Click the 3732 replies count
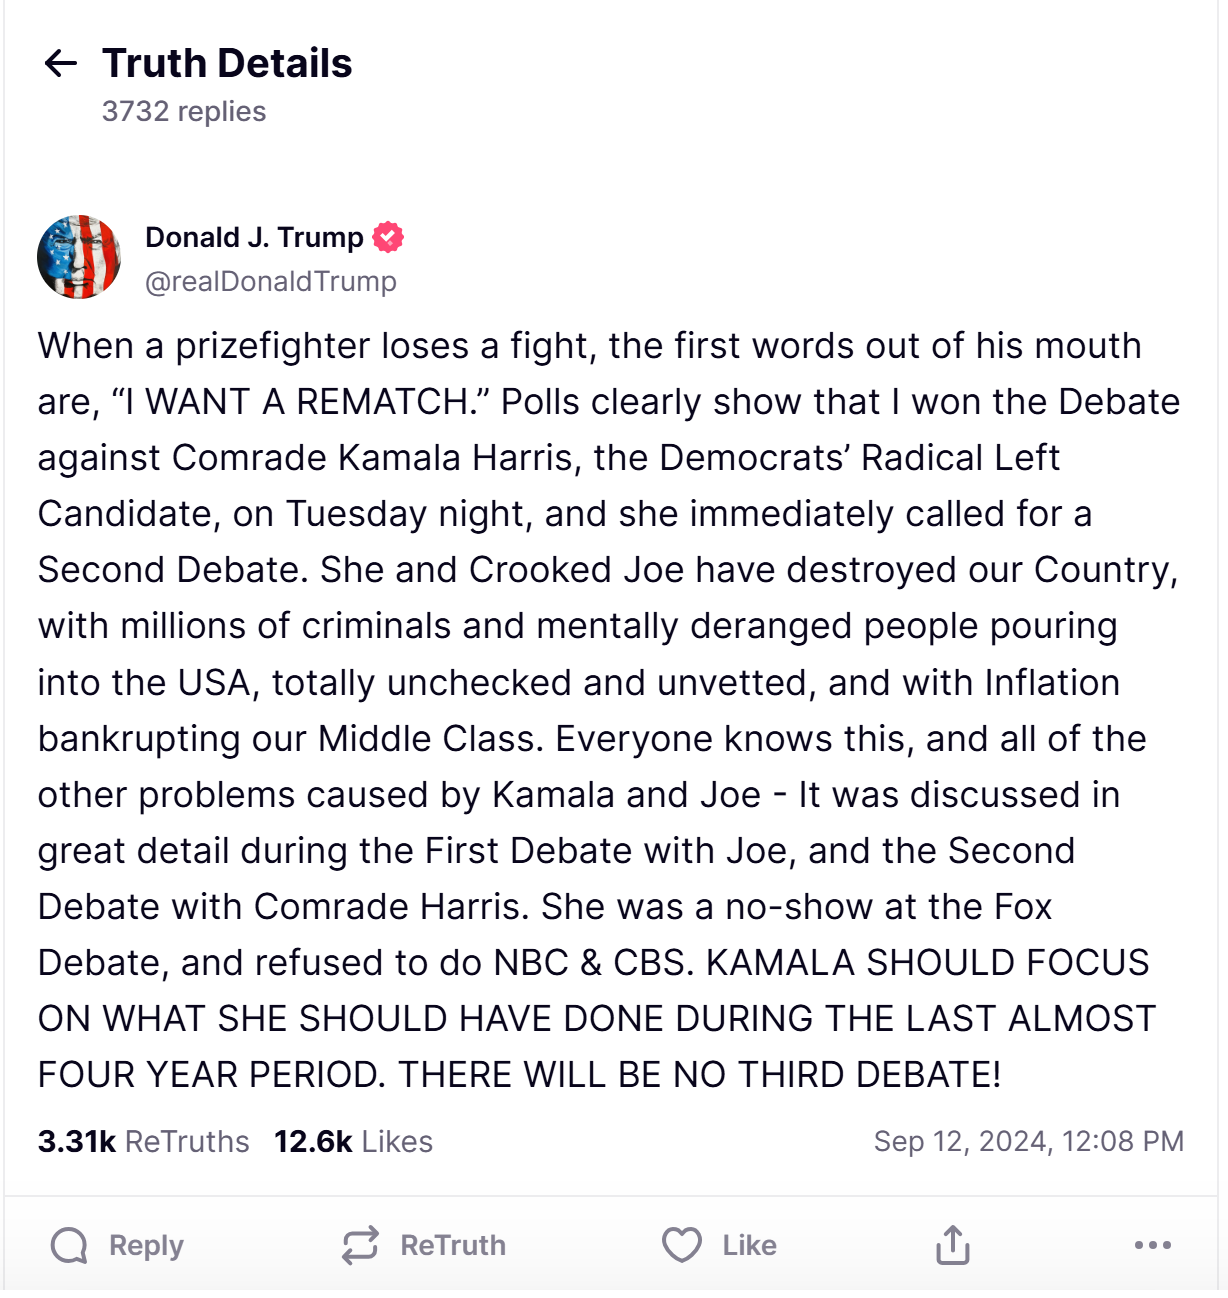This screenshot has height=1298, width=1228. 184,111
